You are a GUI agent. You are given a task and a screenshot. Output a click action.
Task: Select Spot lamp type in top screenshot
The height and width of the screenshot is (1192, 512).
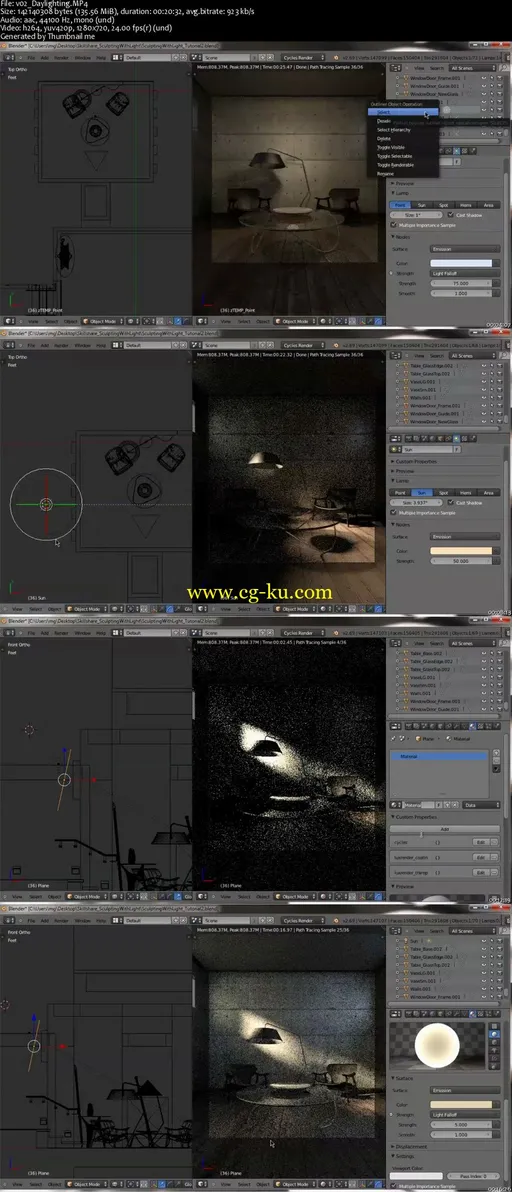coord(444,205)
